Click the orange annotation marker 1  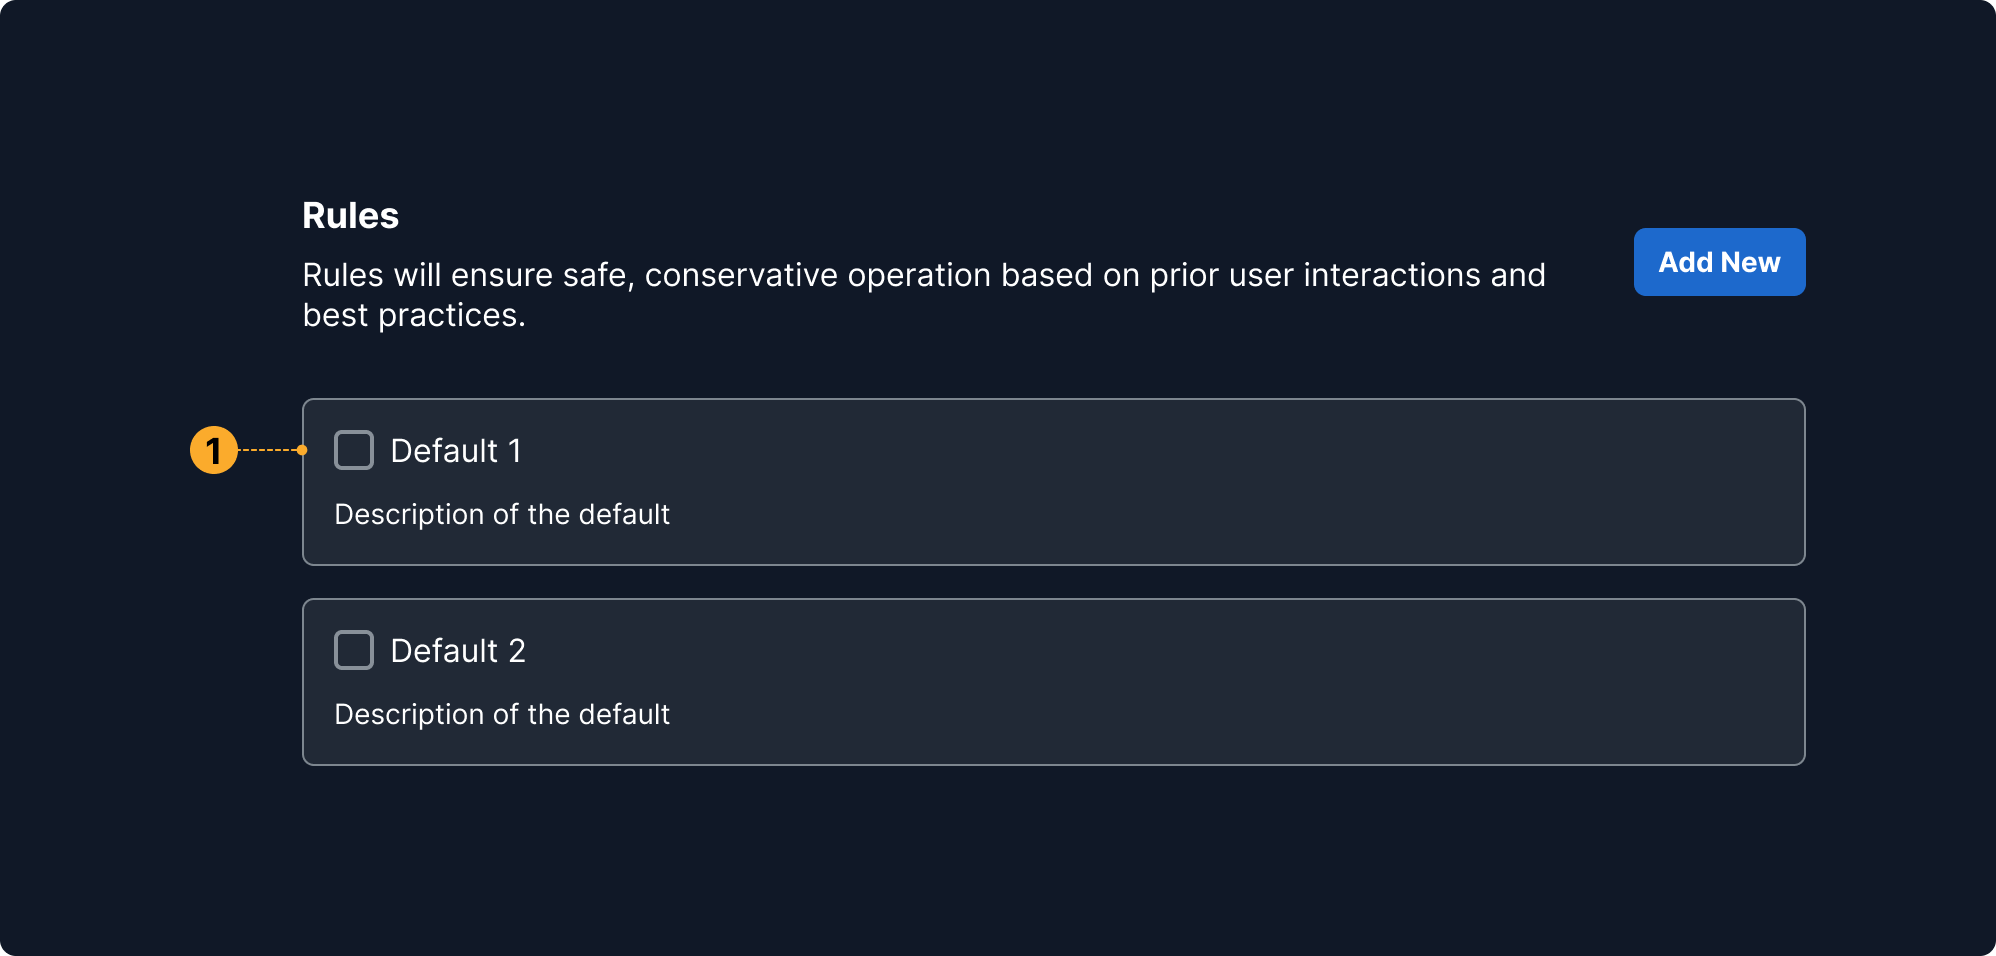[214, 451]
